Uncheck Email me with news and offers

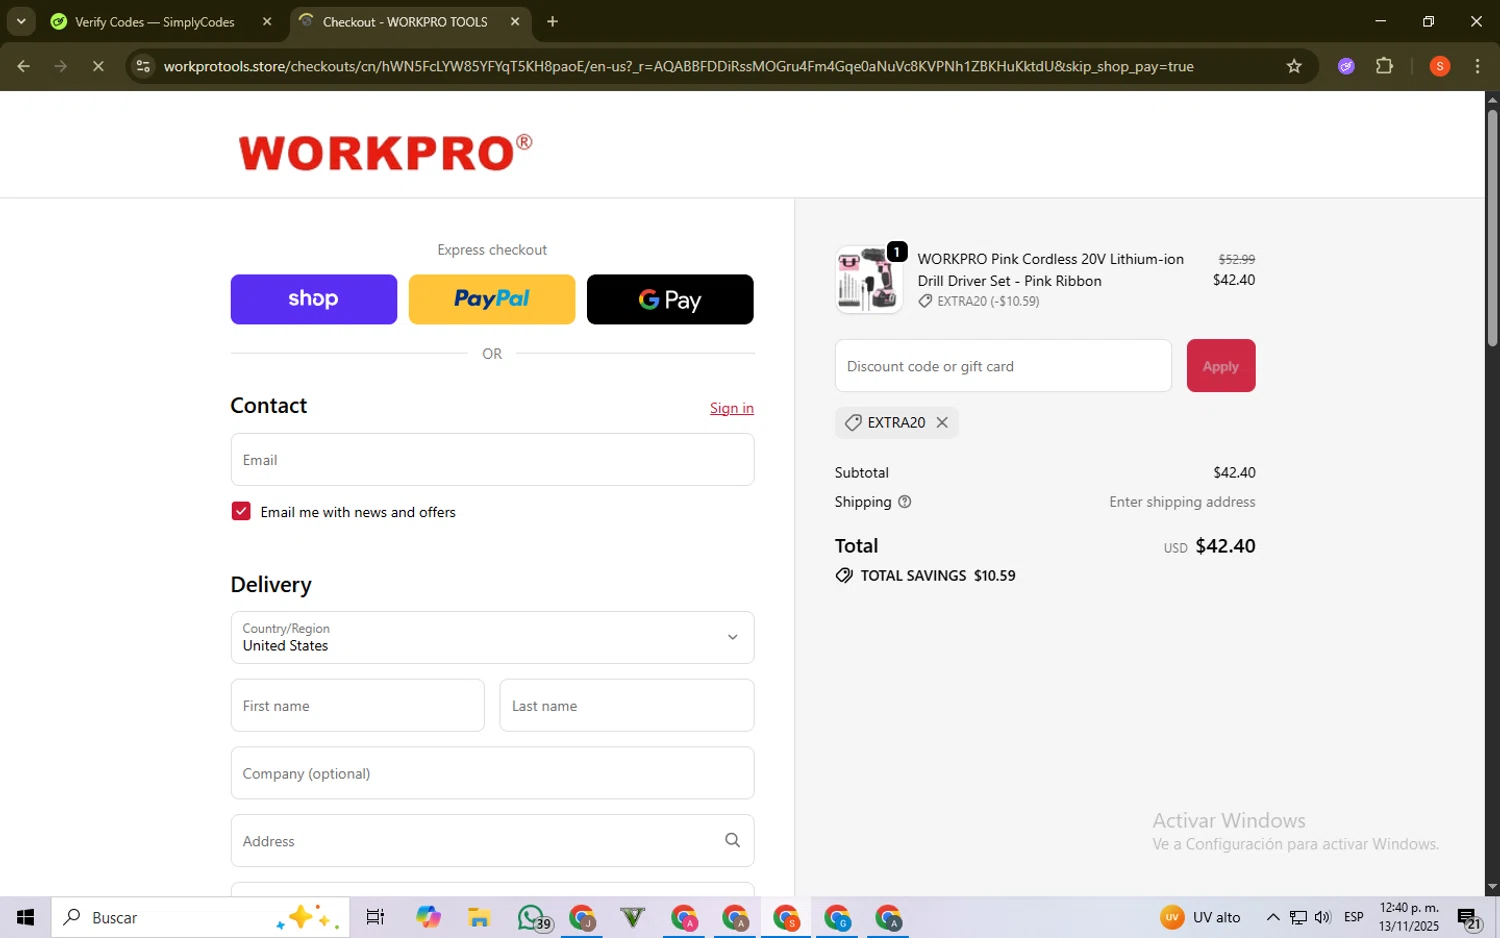241,511
